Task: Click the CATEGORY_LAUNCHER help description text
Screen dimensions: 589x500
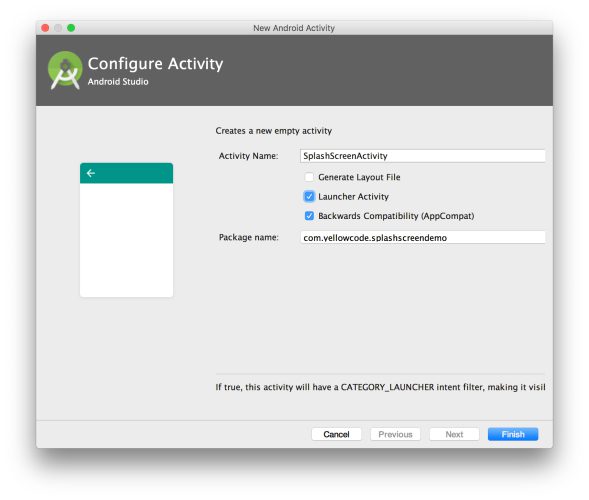Action: click(380, 387)
